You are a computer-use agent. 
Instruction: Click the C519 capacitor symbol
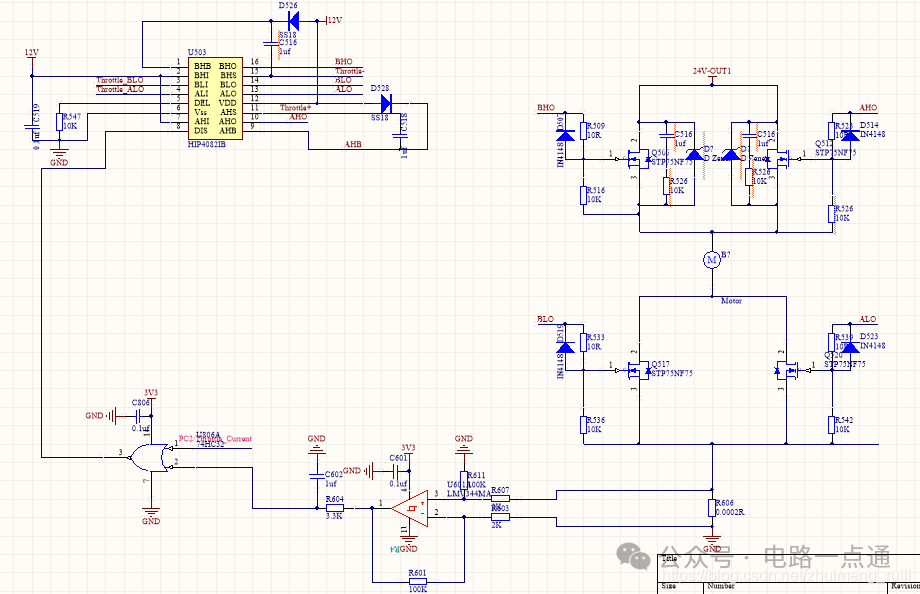click(x=32, y=127)
